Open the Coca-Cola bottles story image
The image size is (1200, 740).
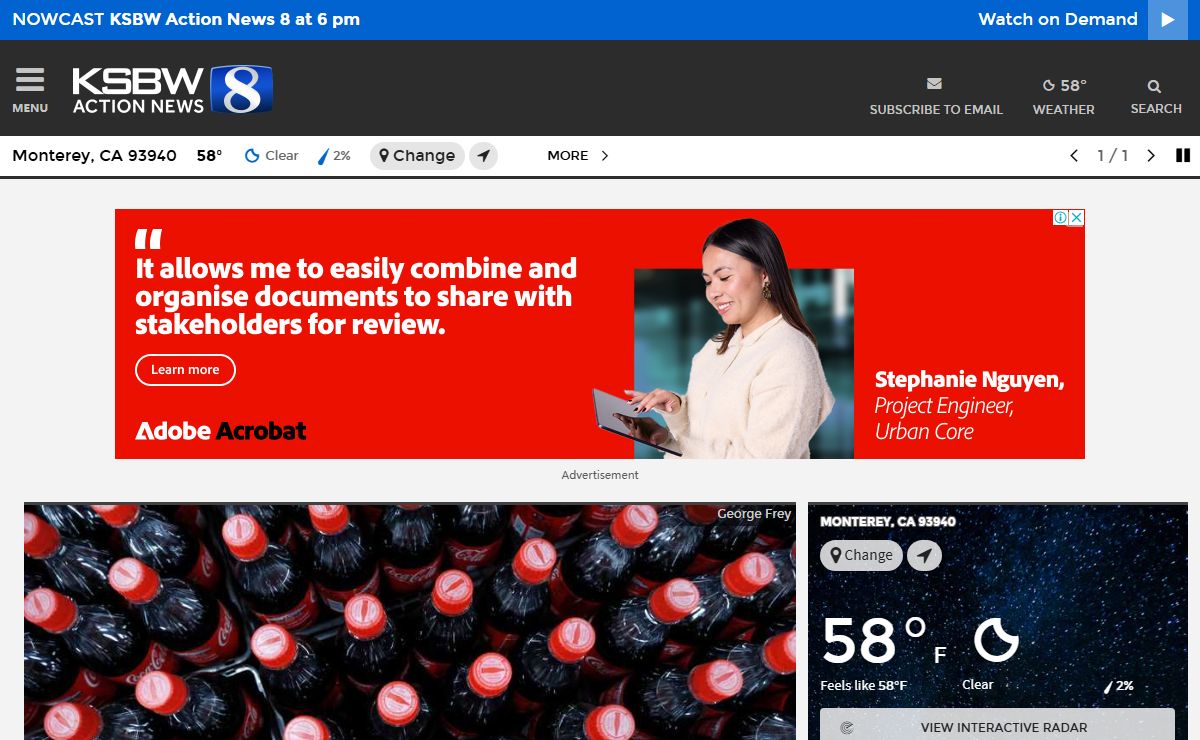pos(410,622)
